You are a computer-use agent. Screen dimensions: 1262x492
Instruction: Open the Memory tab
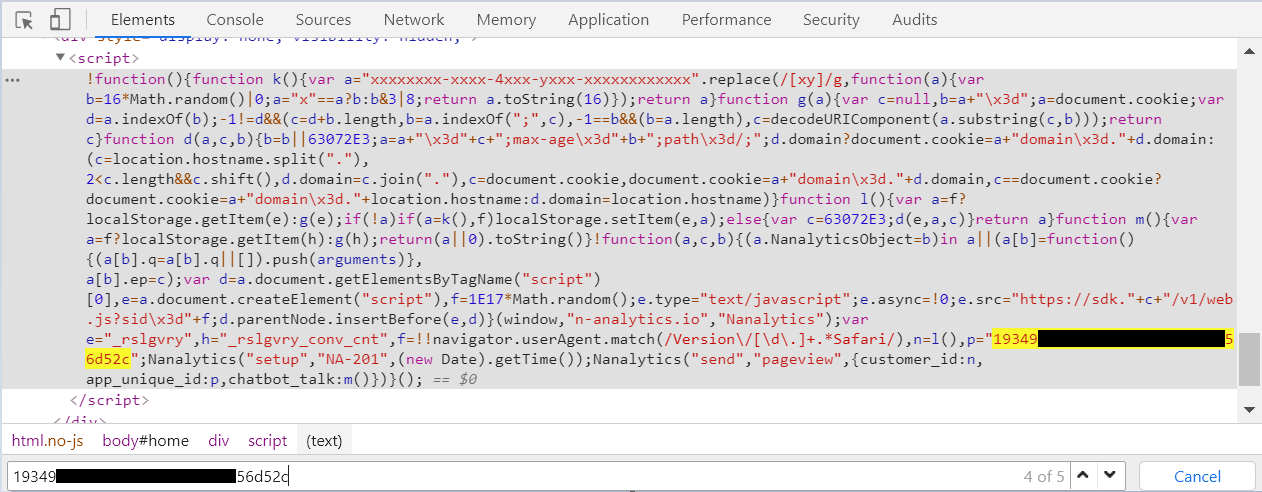[x=506, y=20]
